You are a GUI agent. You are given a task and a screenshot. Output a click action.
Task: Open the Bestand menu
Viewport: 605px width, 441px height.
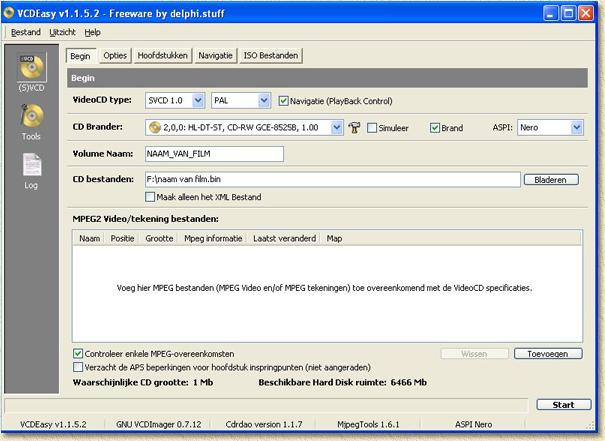tap(25, 32)
